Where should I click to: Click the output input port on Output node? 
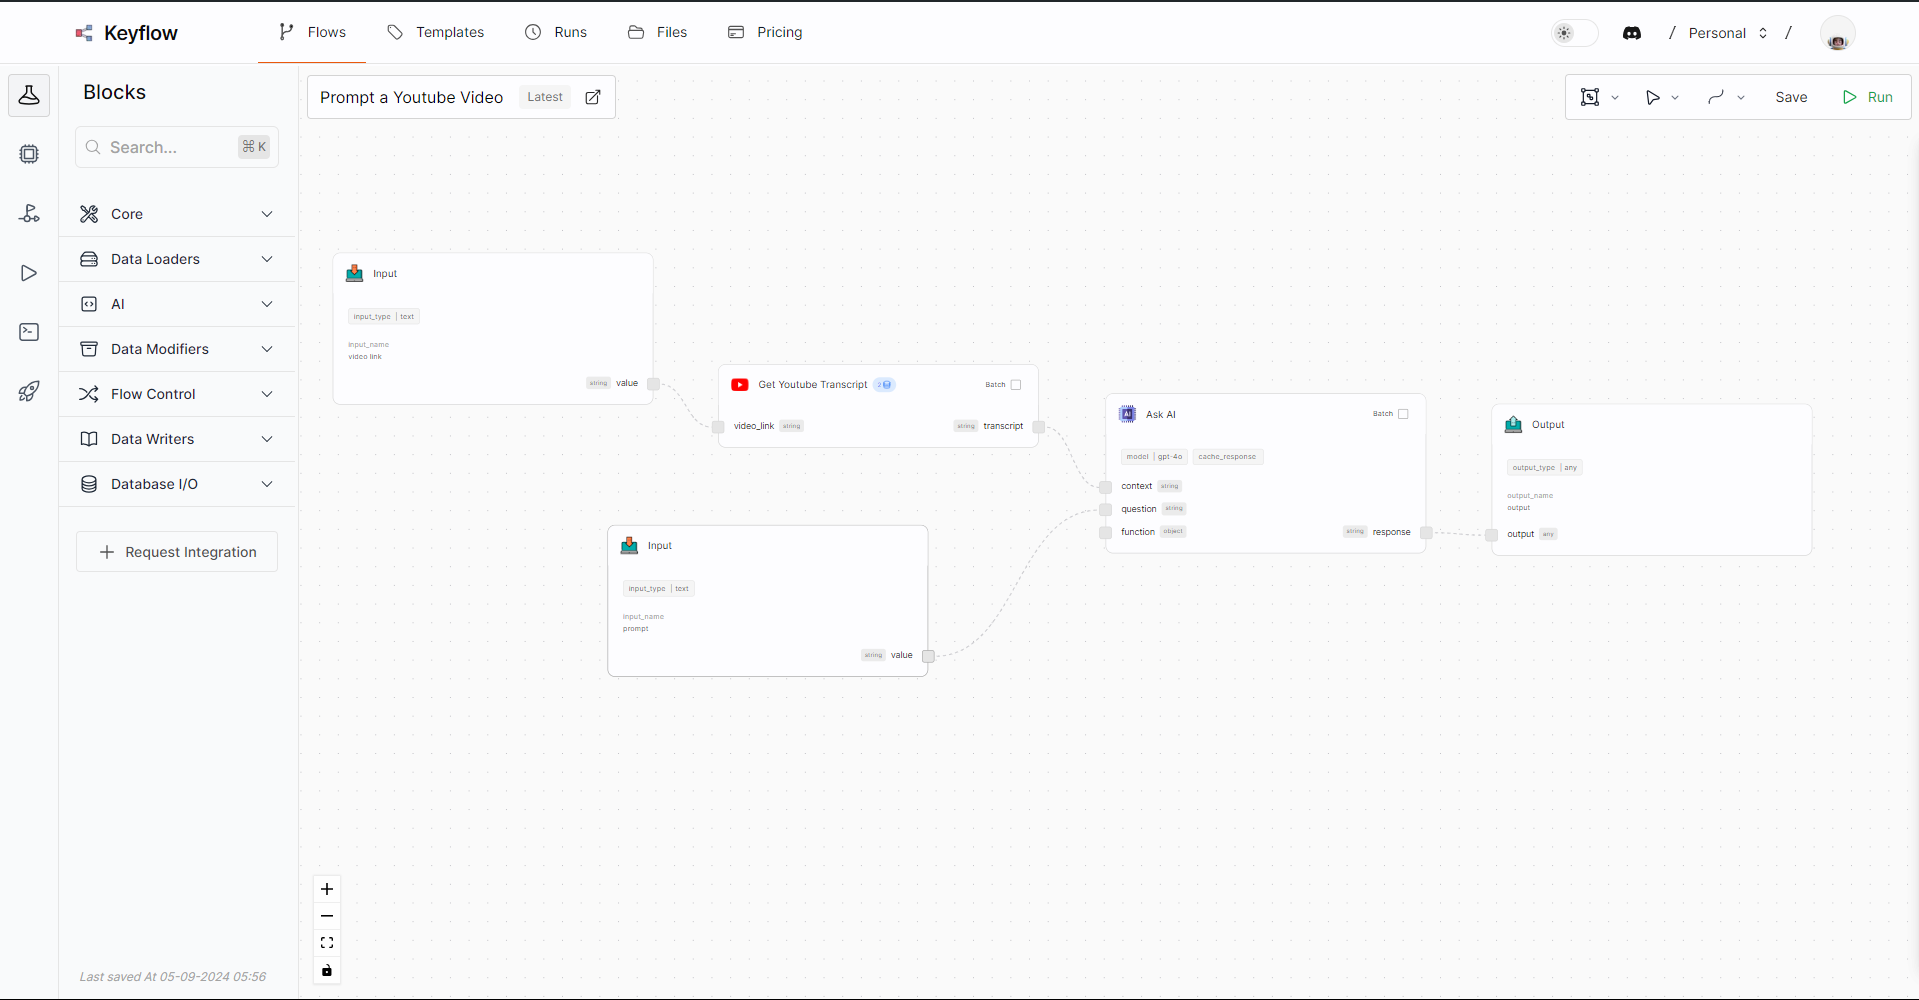[1491, 535]
